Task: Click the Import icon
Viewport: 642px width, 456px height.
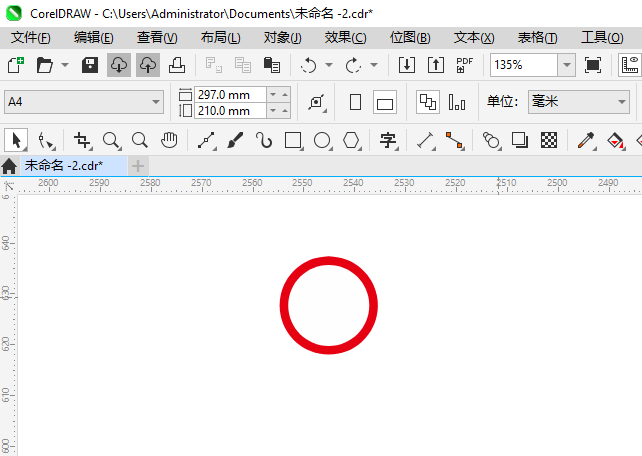Action: (x=407, y=65)
